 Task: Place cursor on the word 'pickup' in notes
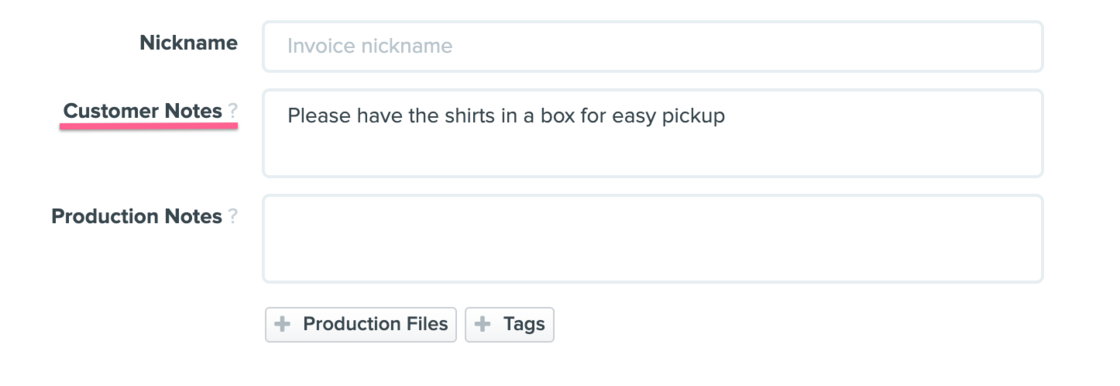point(694,117)
